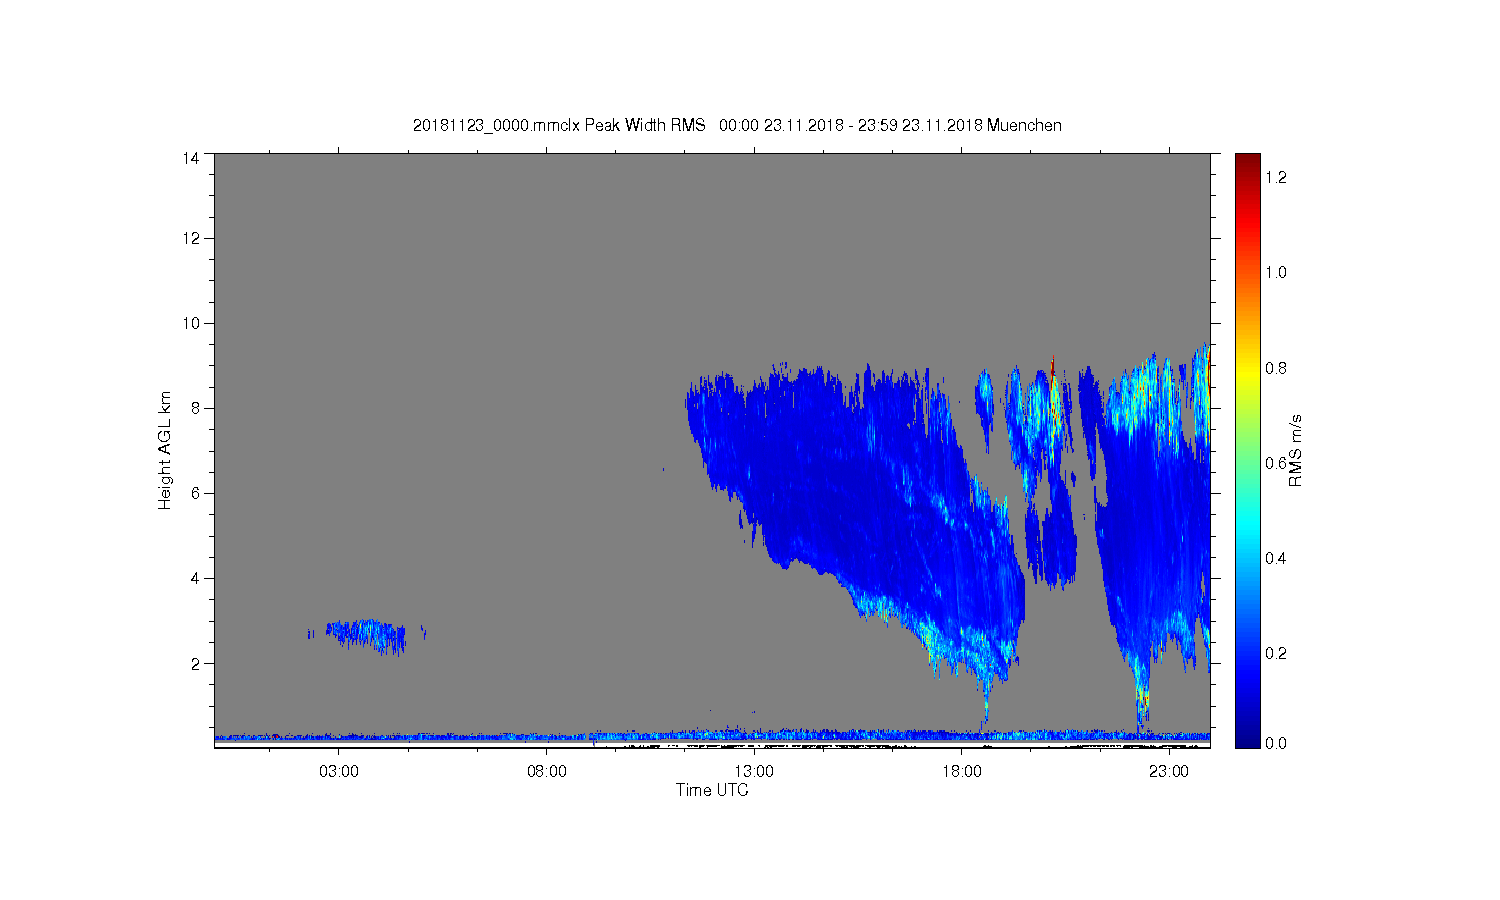The width and height of the screenshot is (1500, 900).
Task: Click the plot title text mentioning Muenchen
Action: (737, 125)
